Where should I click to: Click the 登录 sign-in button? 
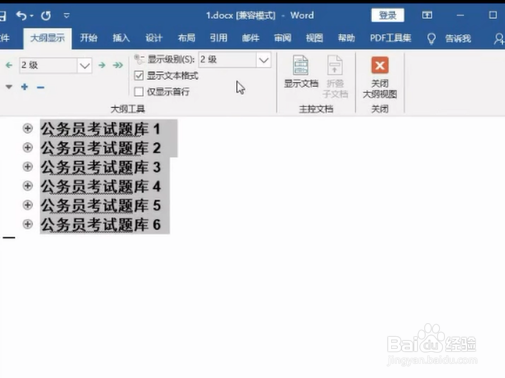(388, 15)
